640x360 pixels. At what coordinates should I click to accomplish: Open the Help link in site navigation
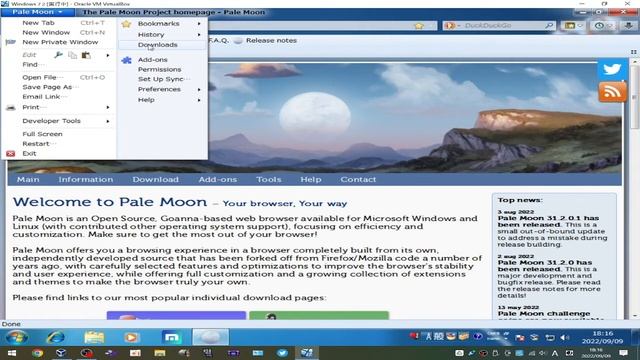click(x=311, y=180)
